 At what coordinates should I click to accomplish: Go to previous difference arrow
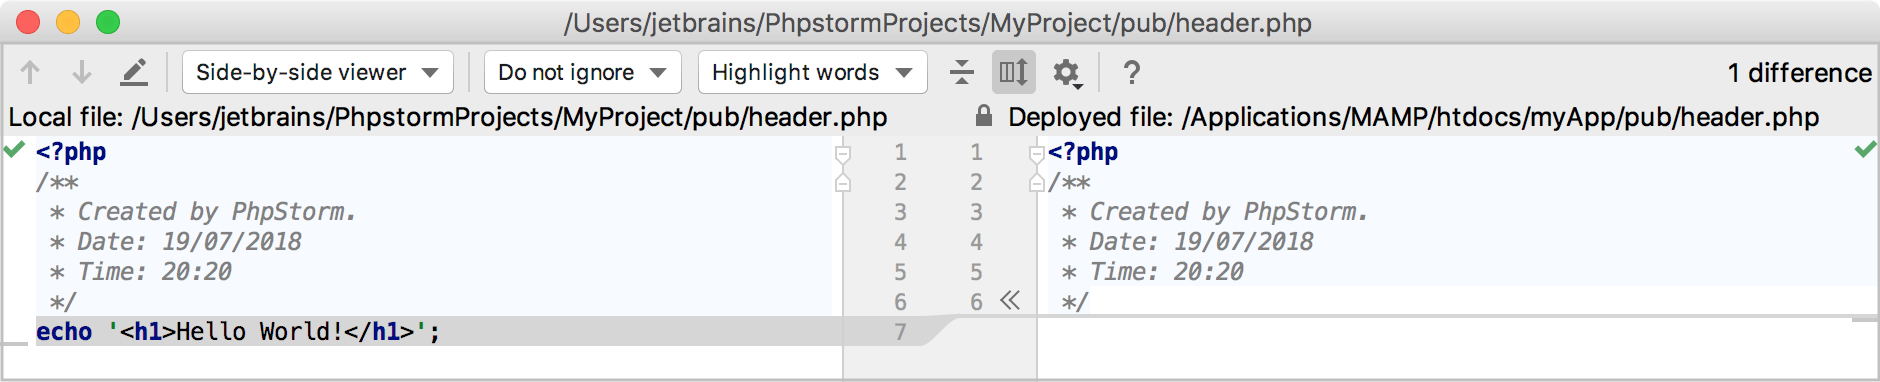[x=30, y=72]
